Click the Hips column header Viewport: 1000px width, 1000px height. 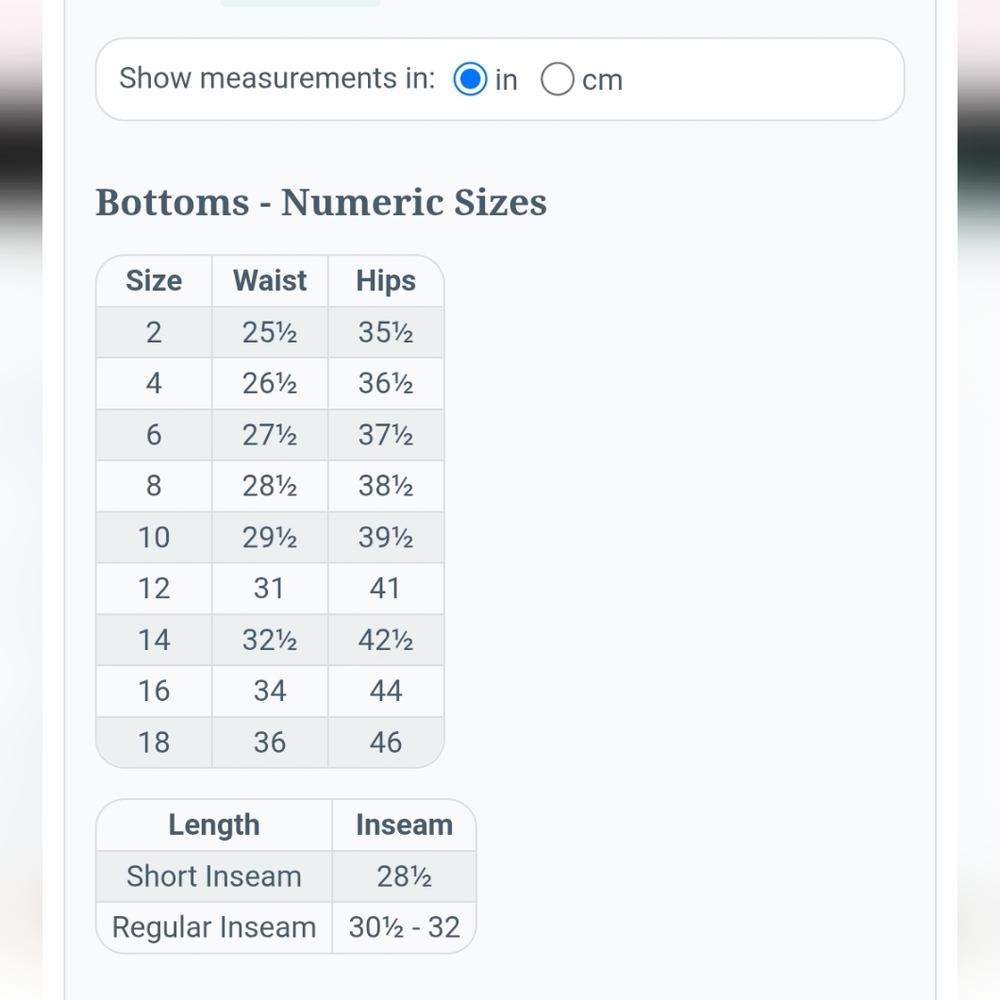[386, 281]
